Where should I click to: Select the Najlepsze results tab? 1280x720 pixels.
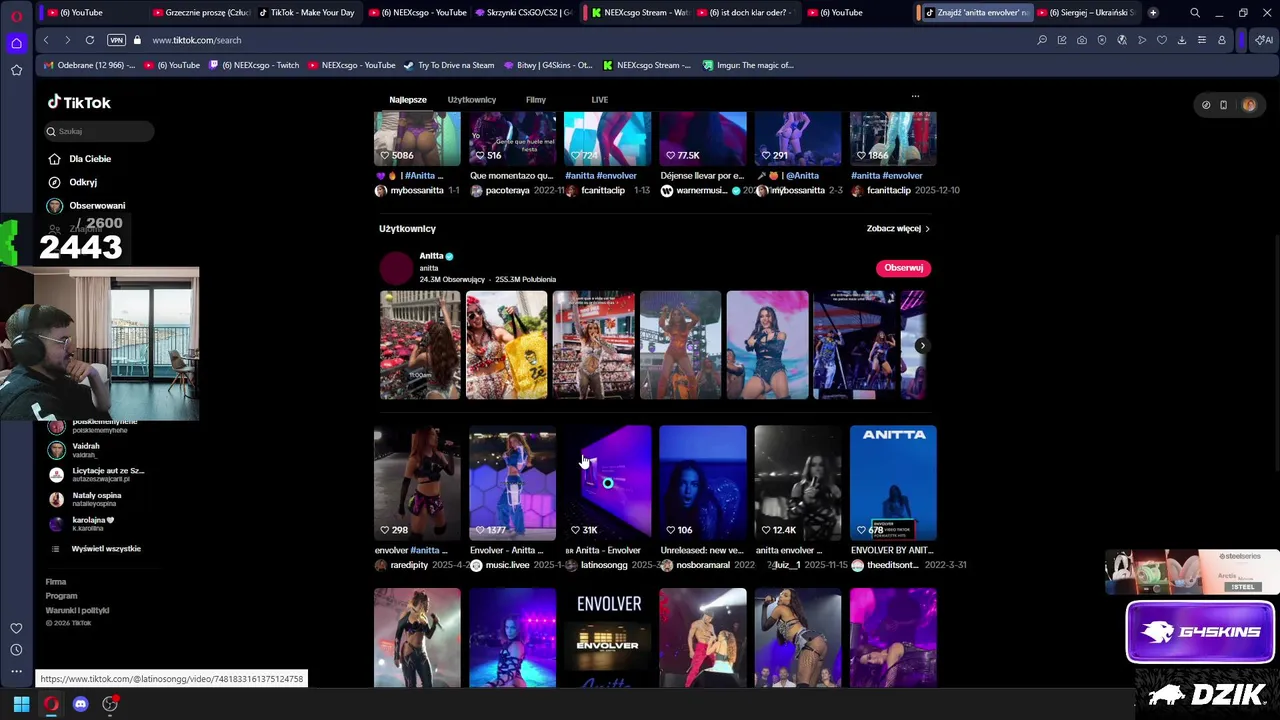(x=408, y=100)
